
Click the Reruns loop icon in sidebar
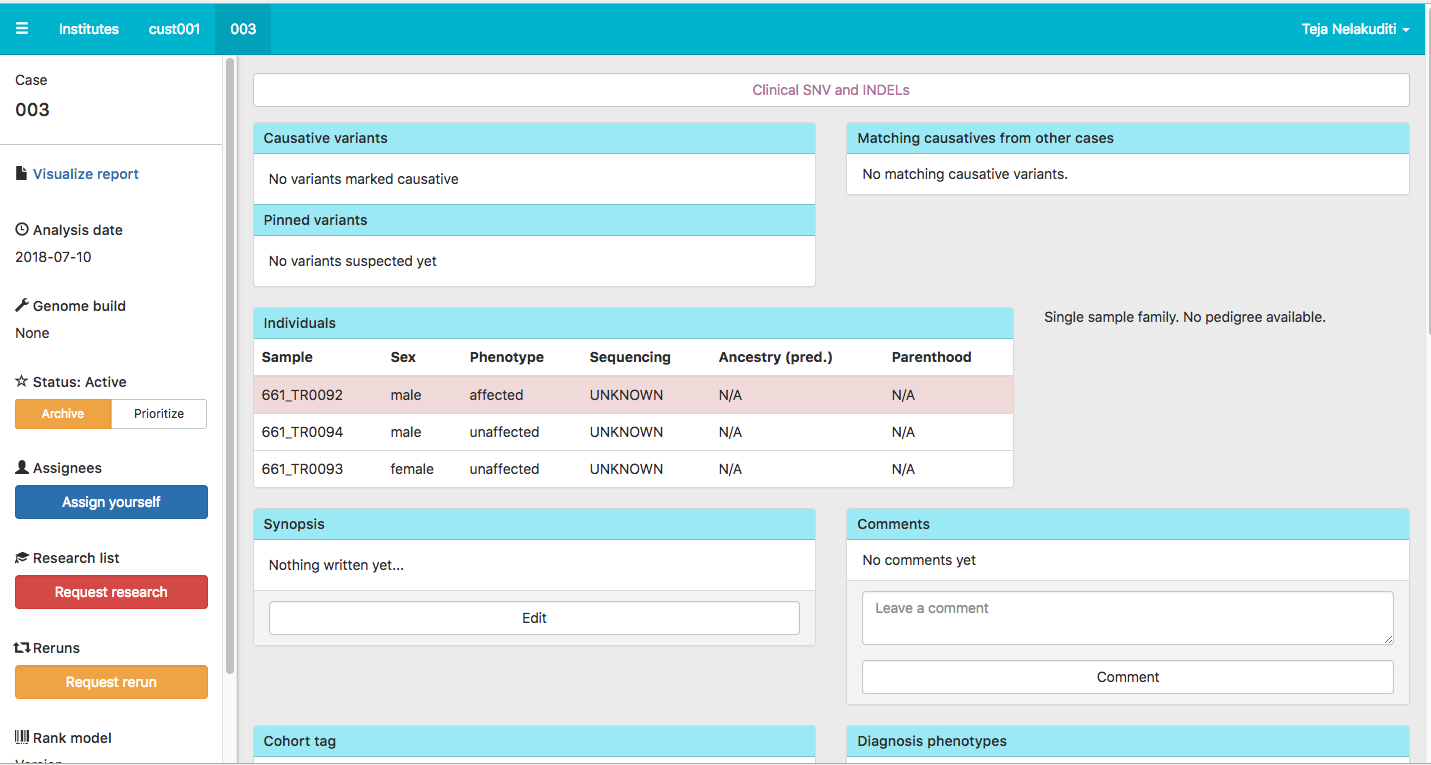[21, 647]
